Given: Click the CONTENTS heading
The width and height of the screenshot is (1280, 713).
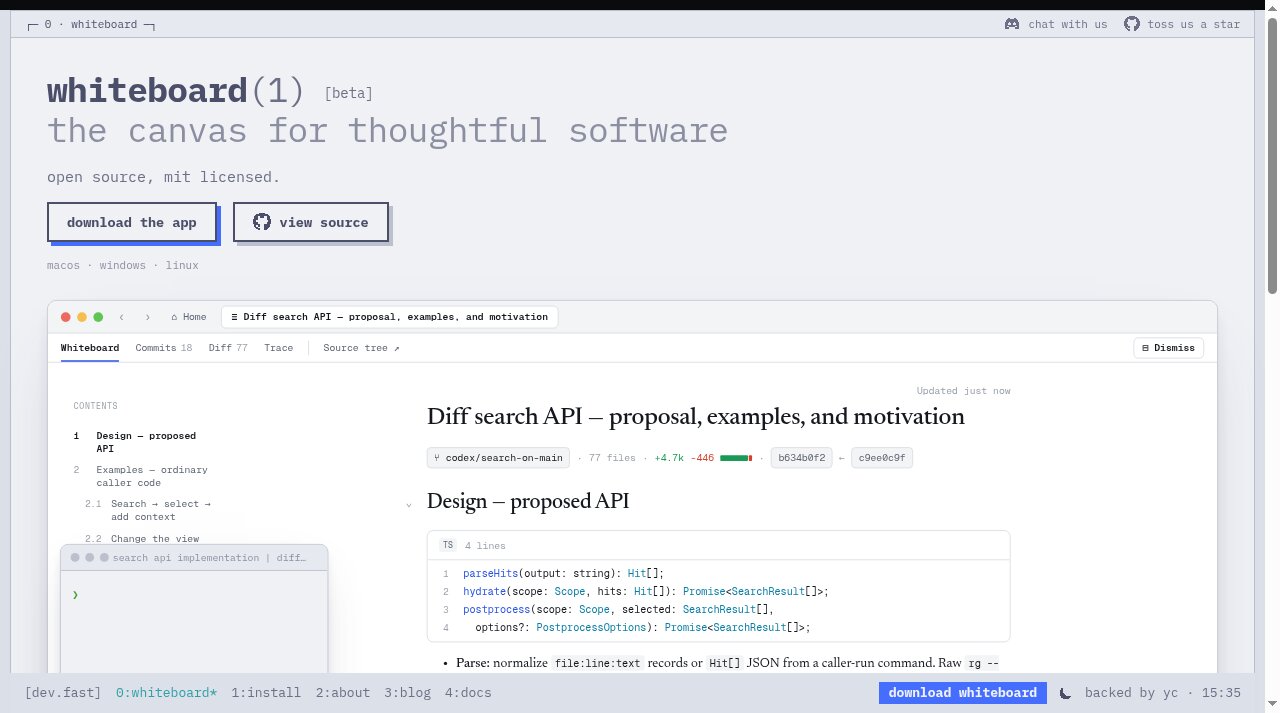Looking at the screenshot, I should tap(95, 406).
